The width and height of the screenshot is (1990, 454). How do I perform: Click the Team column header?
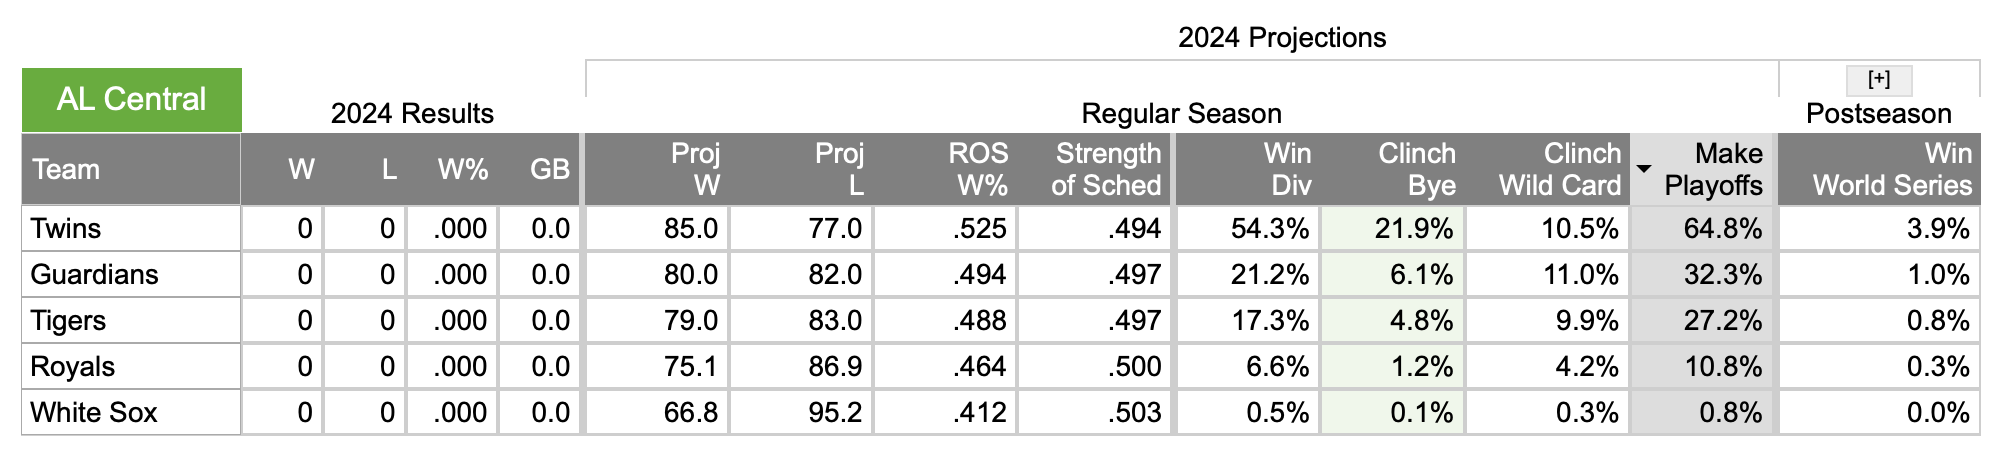[x=66, y=170]
